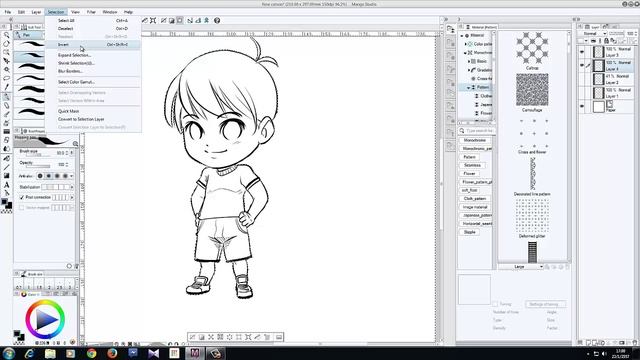Expand the Stabilization options arrow
The image size is (640, 360).
[72, 187]
